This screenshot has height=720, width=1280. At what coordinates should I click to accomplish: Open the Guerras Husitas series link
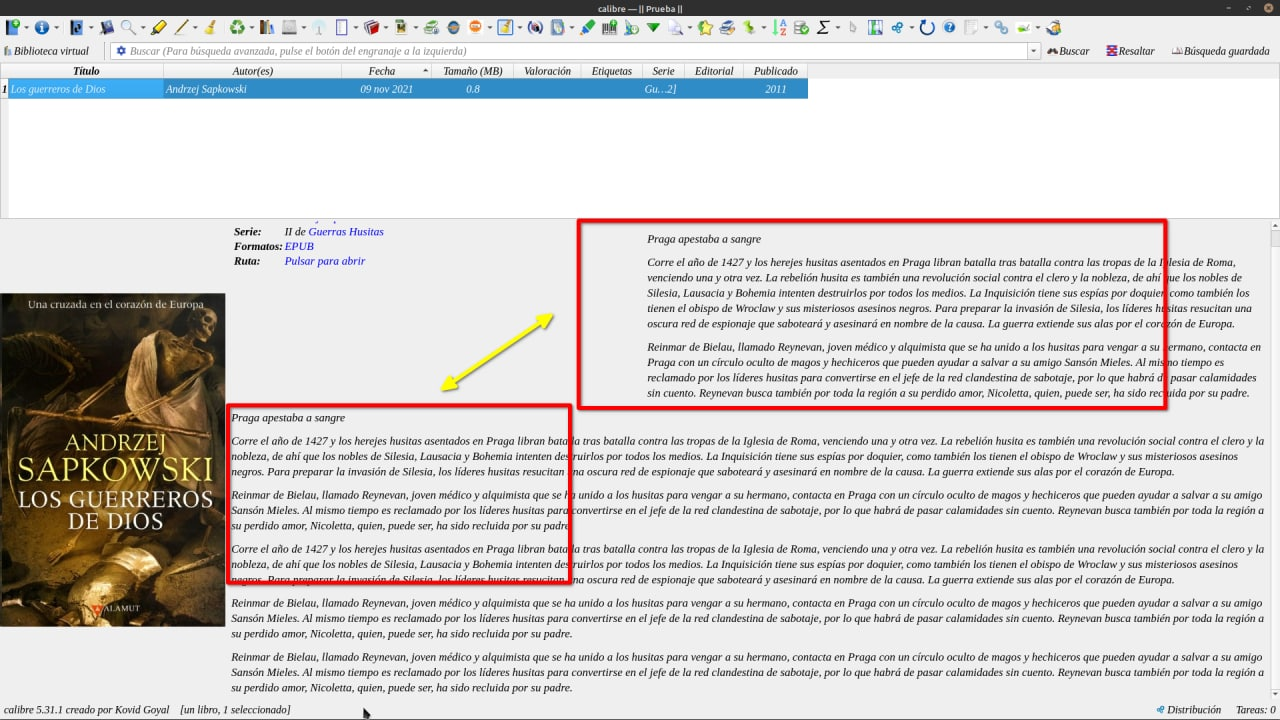346,232
